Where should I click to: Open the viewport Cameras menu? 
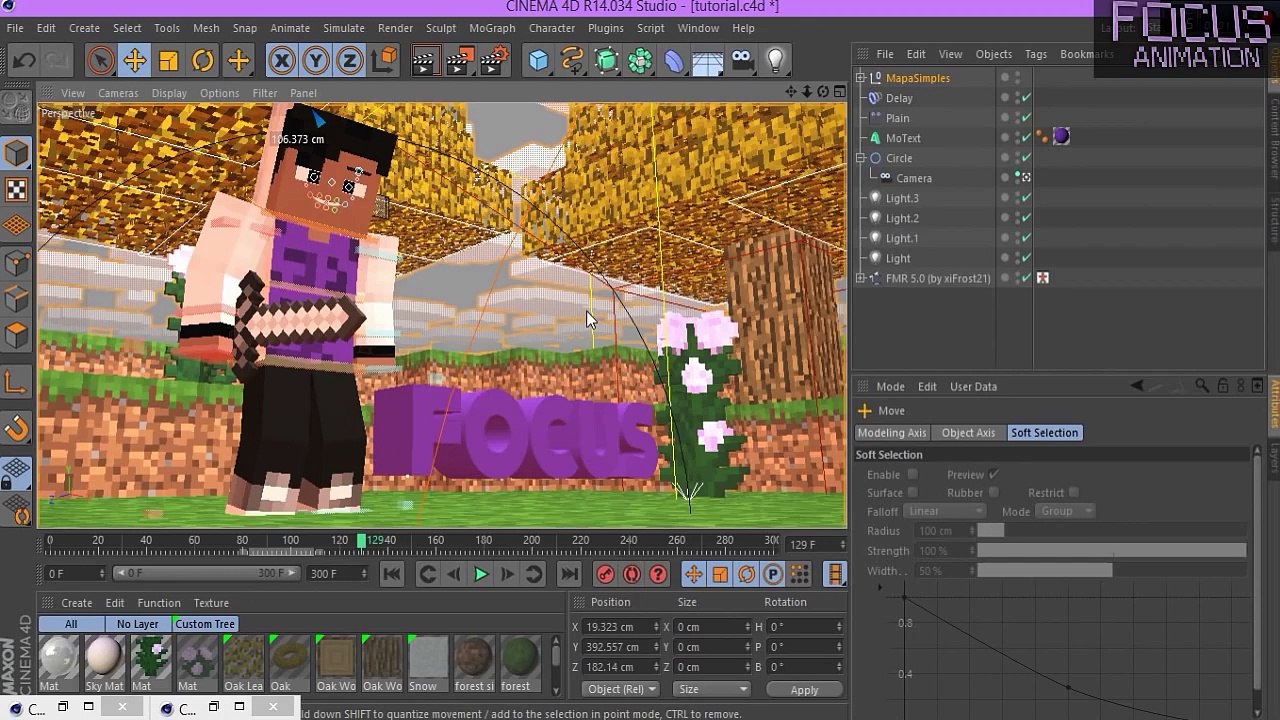(118, 93)
